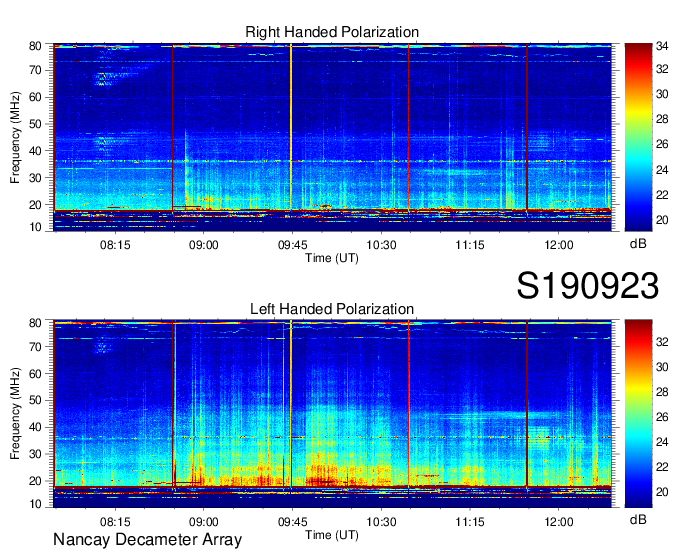
Task: Click the 26 value on the Right Handed color bar
Action: point(661,144)
